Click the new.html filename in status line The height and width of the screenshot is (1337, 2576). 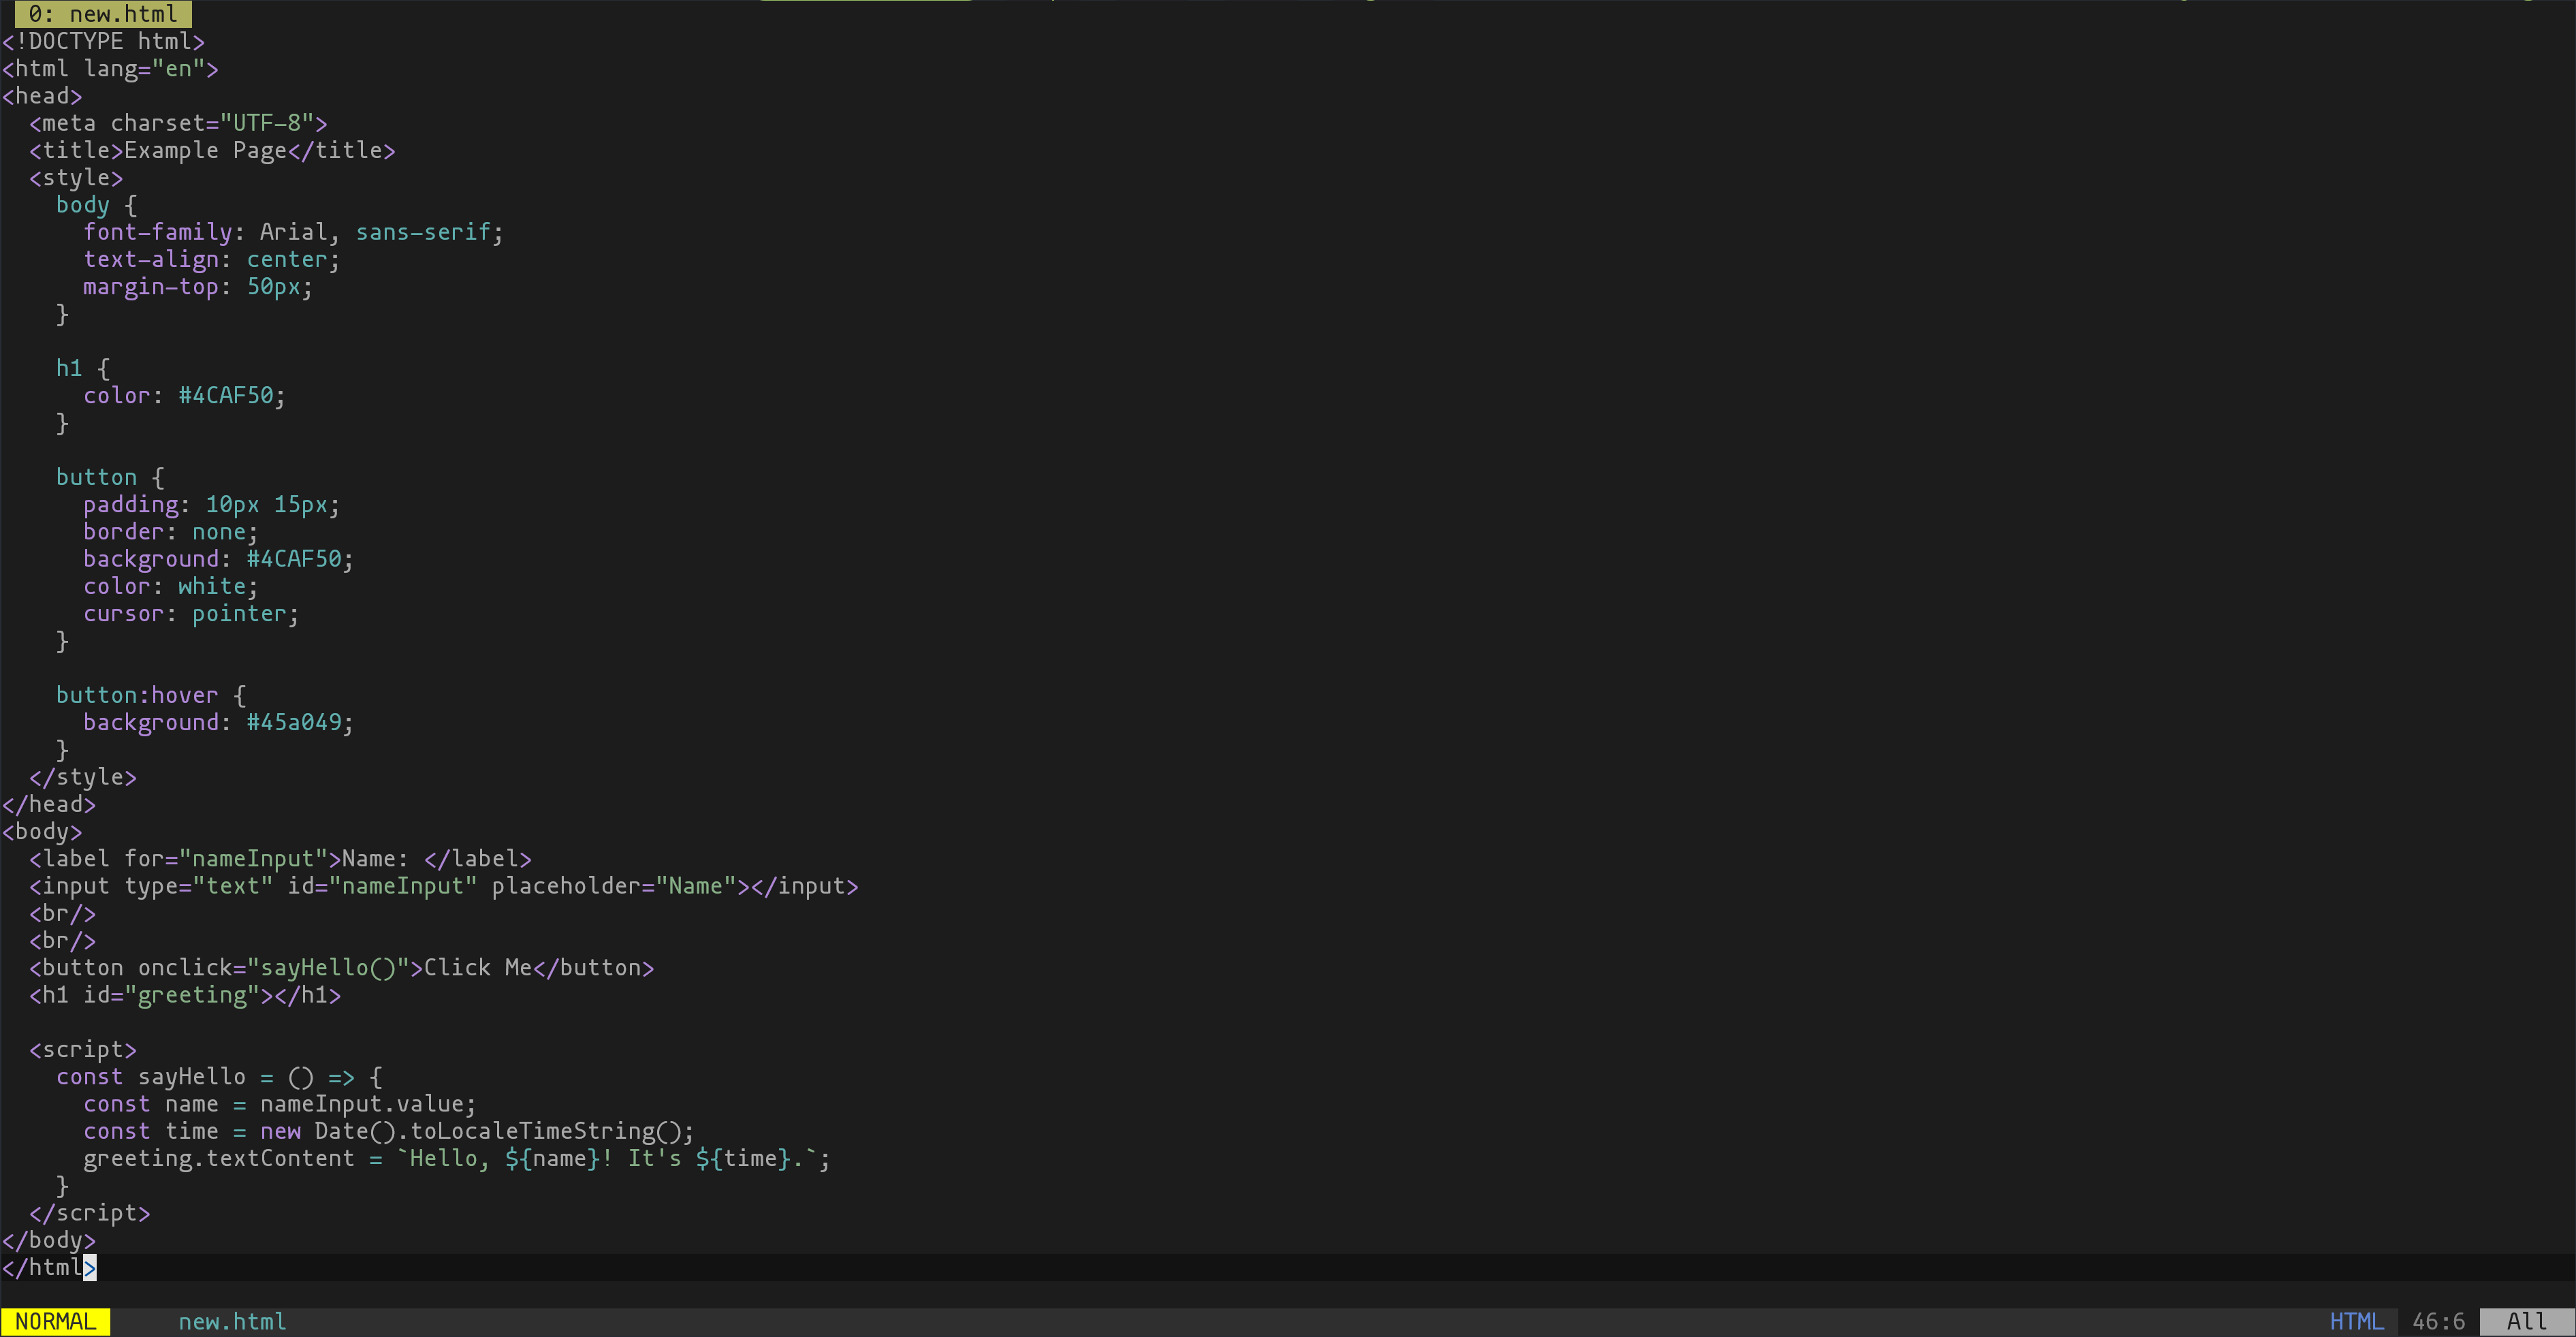232,1321
